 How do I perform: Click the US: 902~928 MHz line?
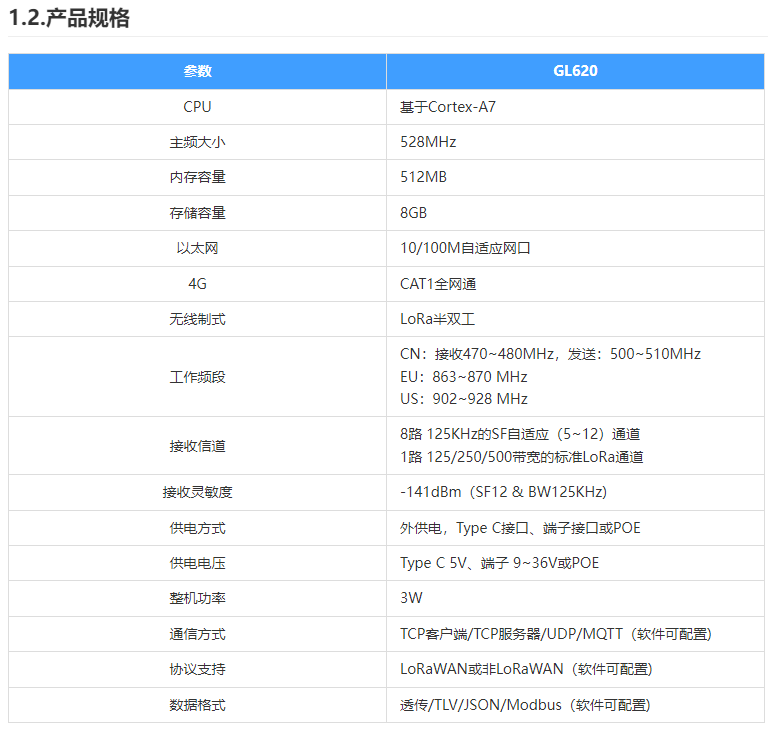(463, 399)
